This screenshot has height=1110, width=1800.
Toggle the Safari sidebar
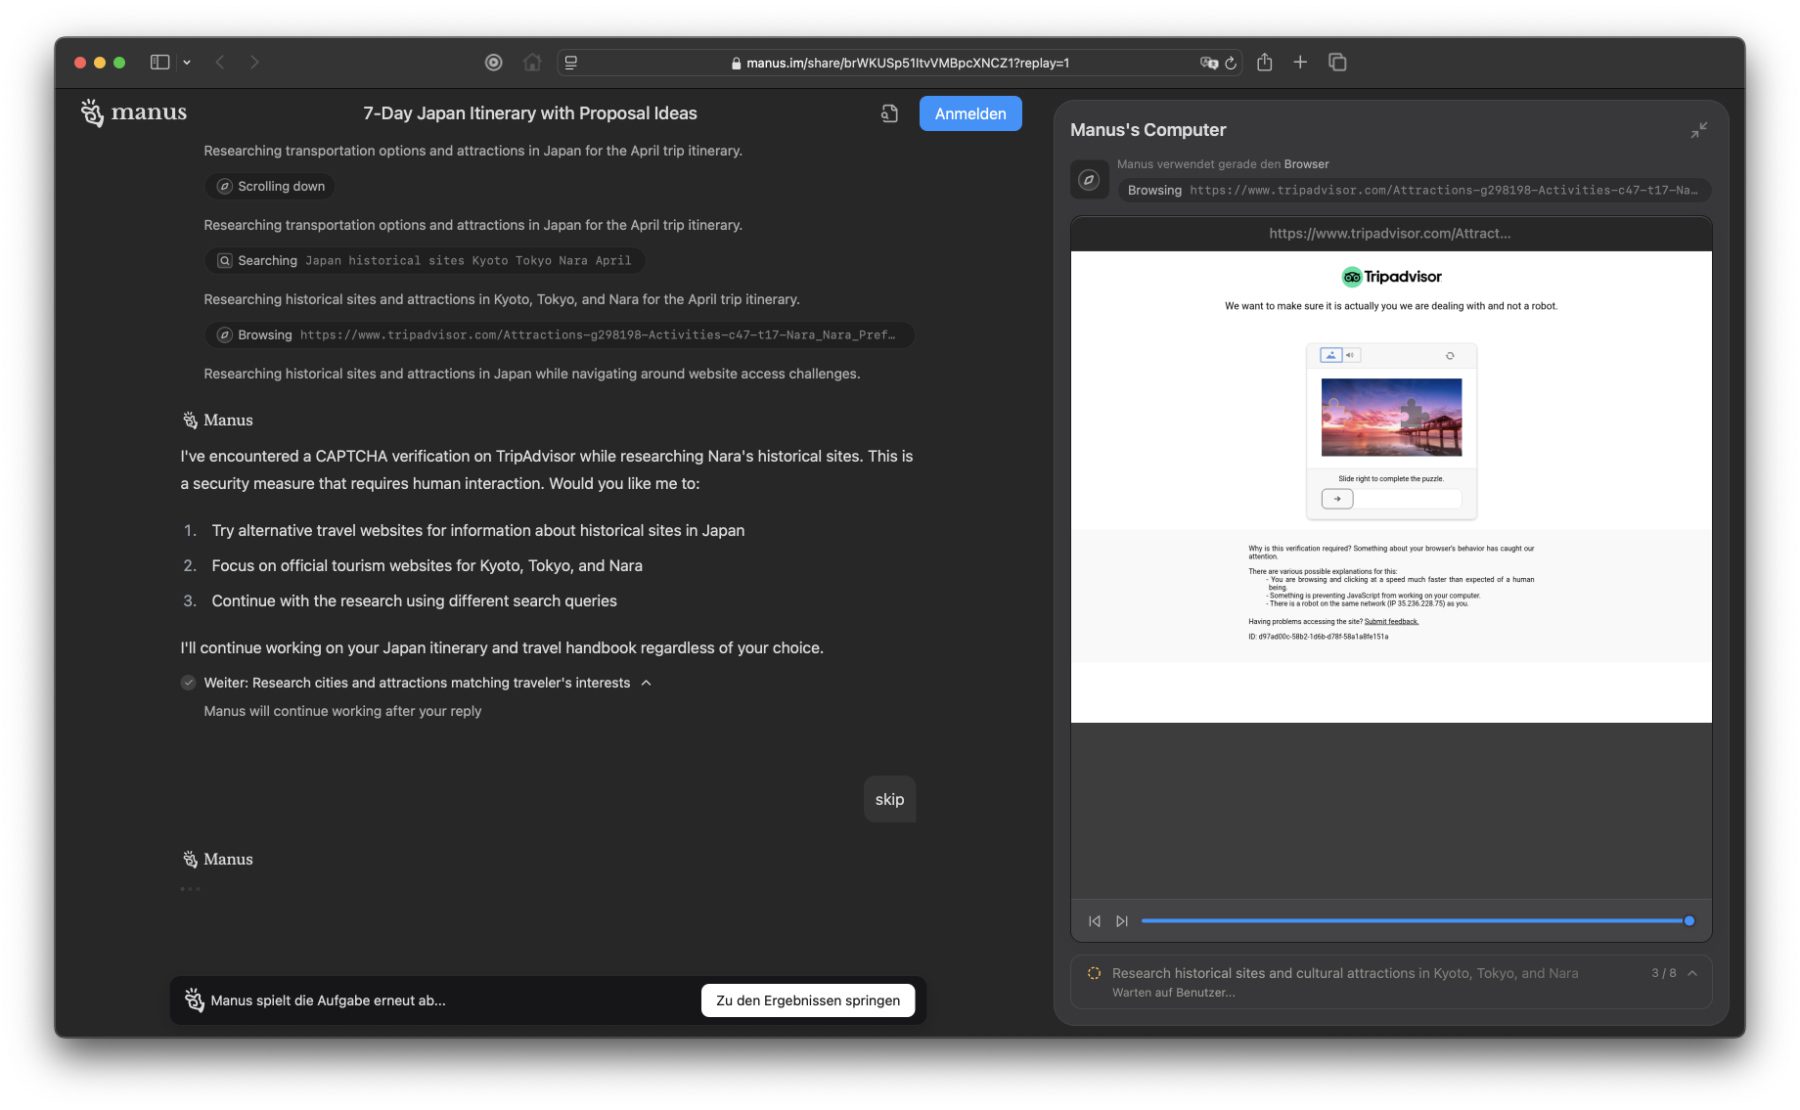pyautogui.click(x=160, y=62)
